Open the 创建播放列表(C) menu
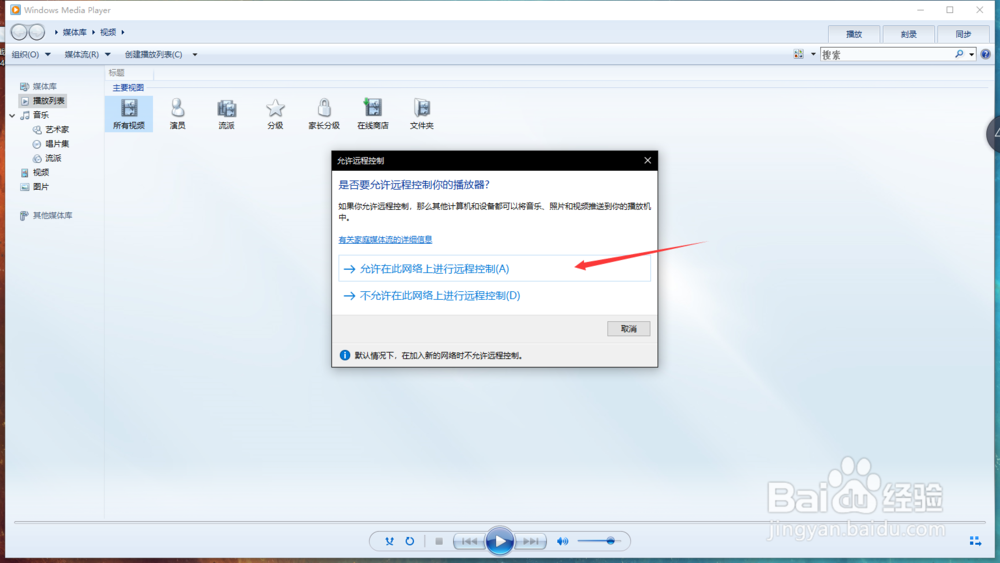The image size is (1000, 563). 153,55
